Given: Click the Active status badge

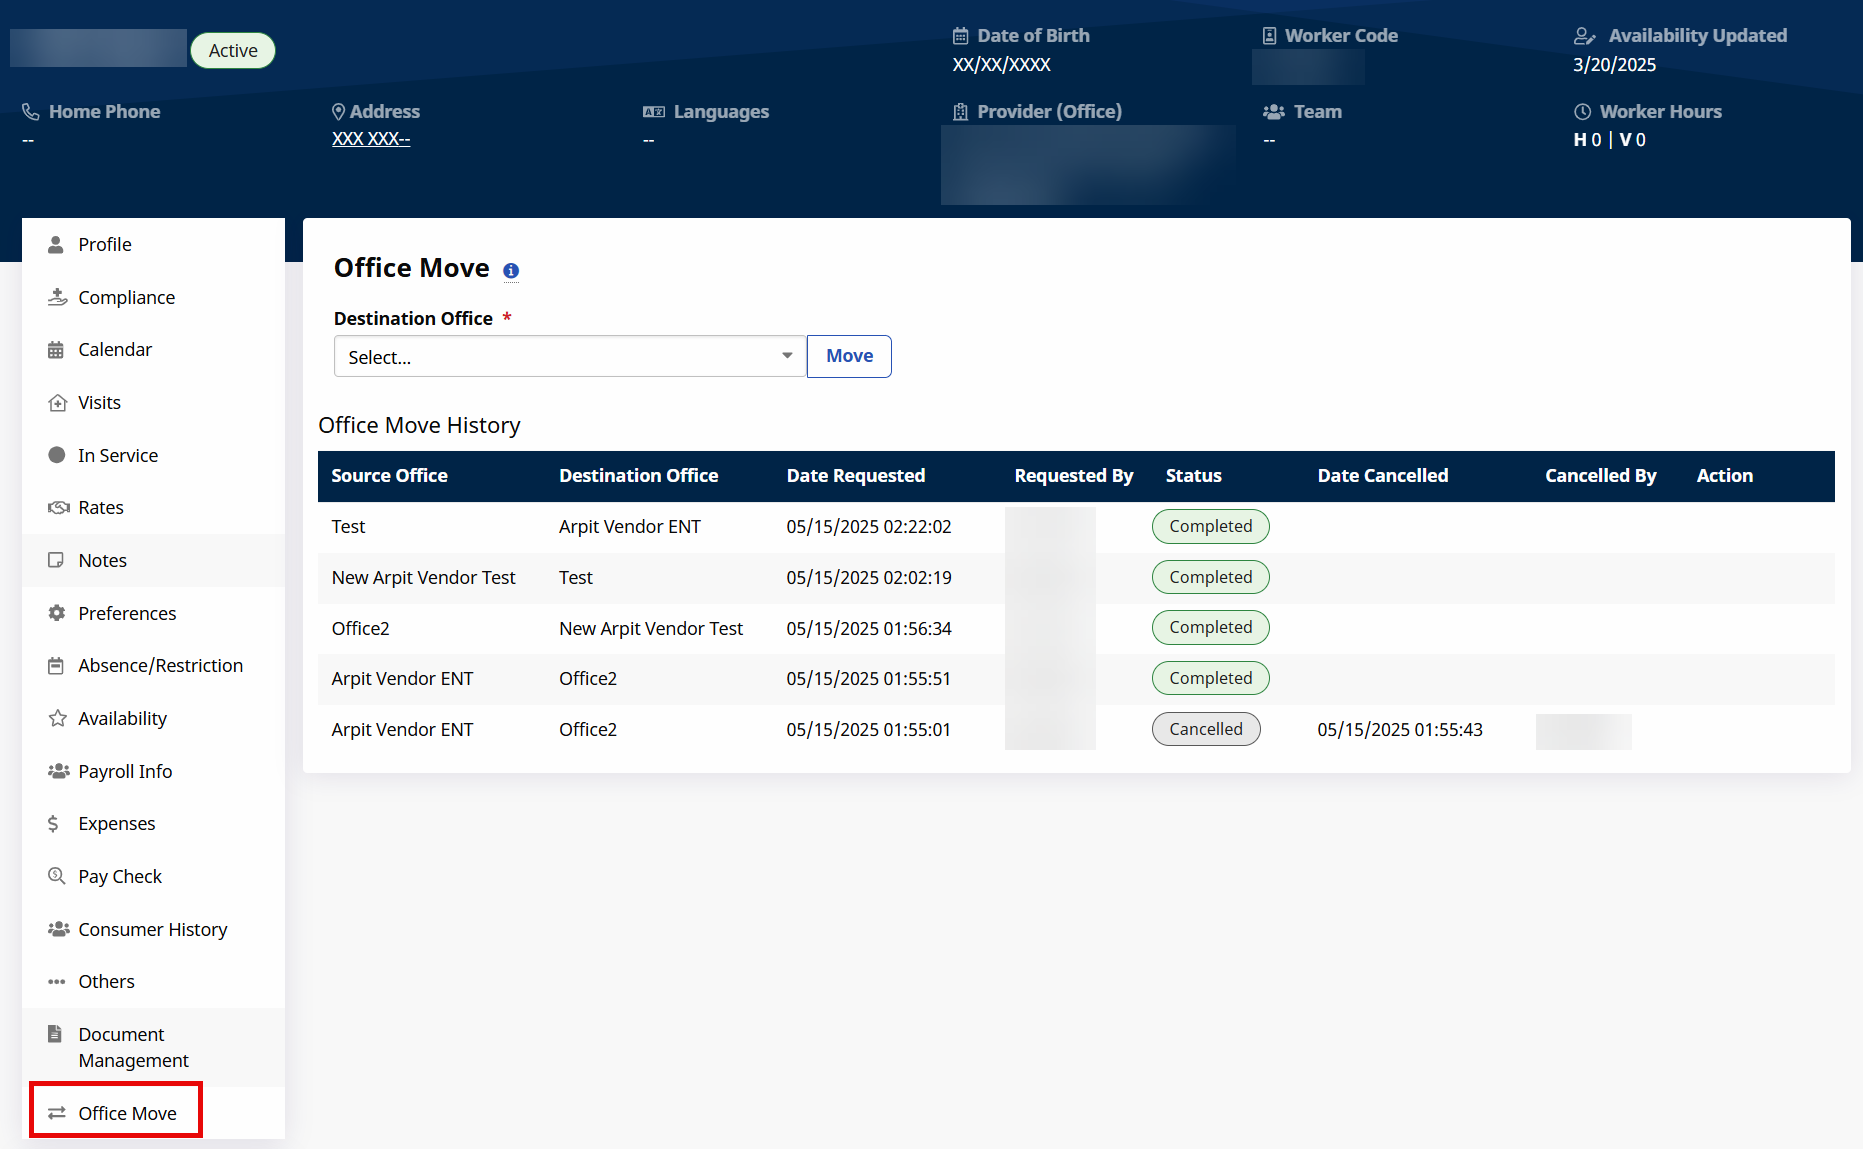Looking at the screenshot, I should pyautogui.click(x=233, y=51).
